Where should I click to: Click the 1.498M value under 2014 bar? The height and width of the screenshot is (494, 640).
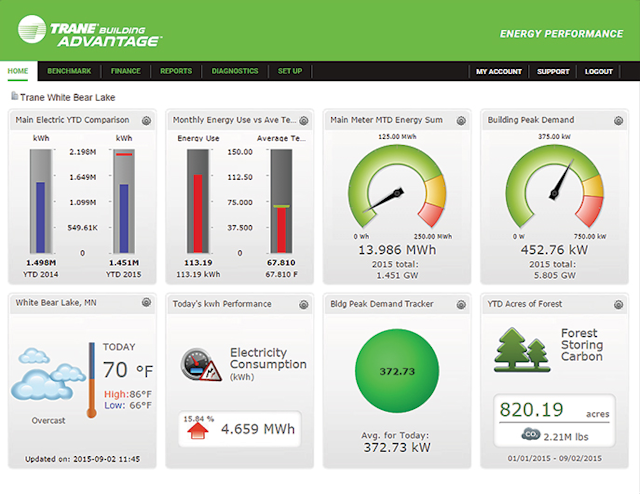41,263
